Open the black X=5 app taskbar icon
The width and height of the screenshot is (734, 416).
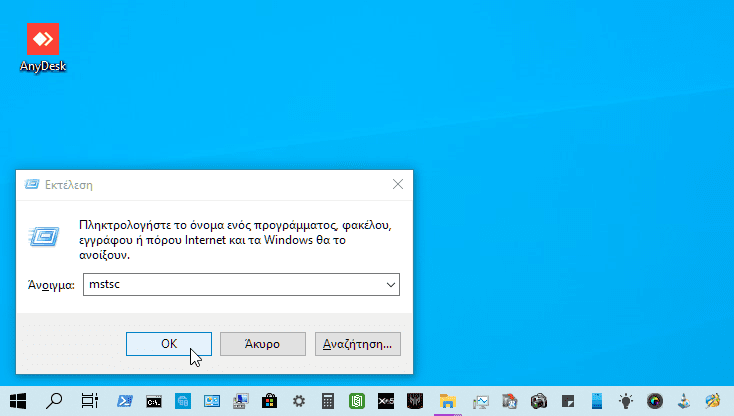click(386, 401)
